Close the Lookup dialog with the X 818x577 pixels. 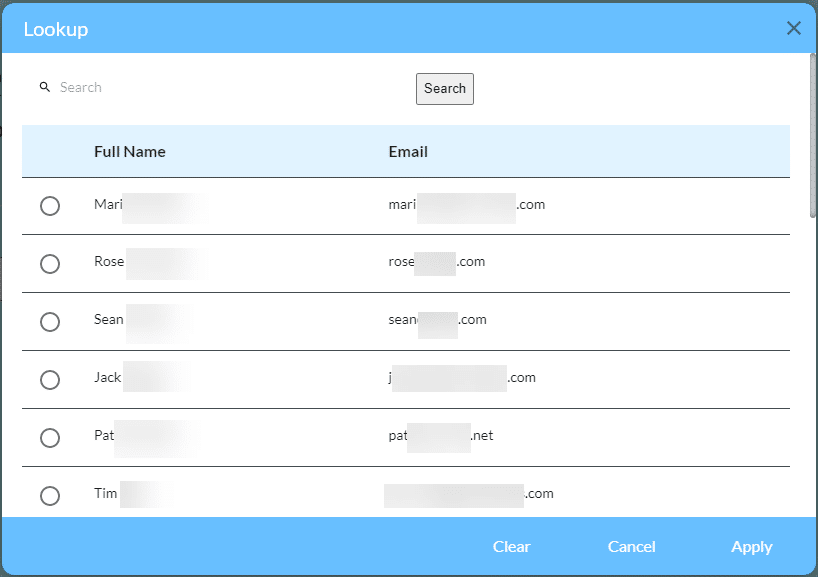coord(794,28)
